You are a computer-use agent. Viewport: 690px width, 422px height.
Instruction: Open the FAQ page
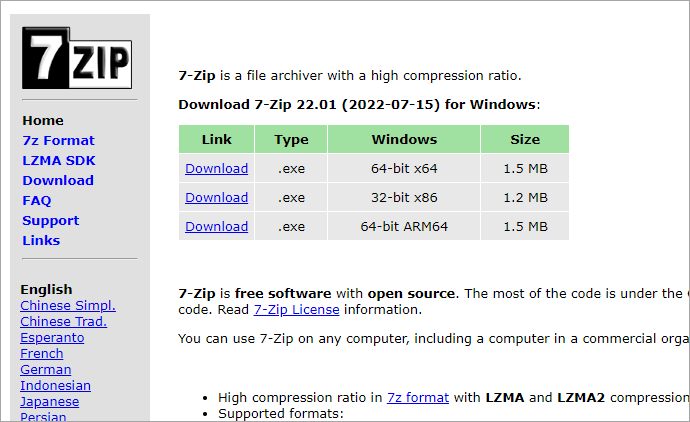tap(37, 200)
